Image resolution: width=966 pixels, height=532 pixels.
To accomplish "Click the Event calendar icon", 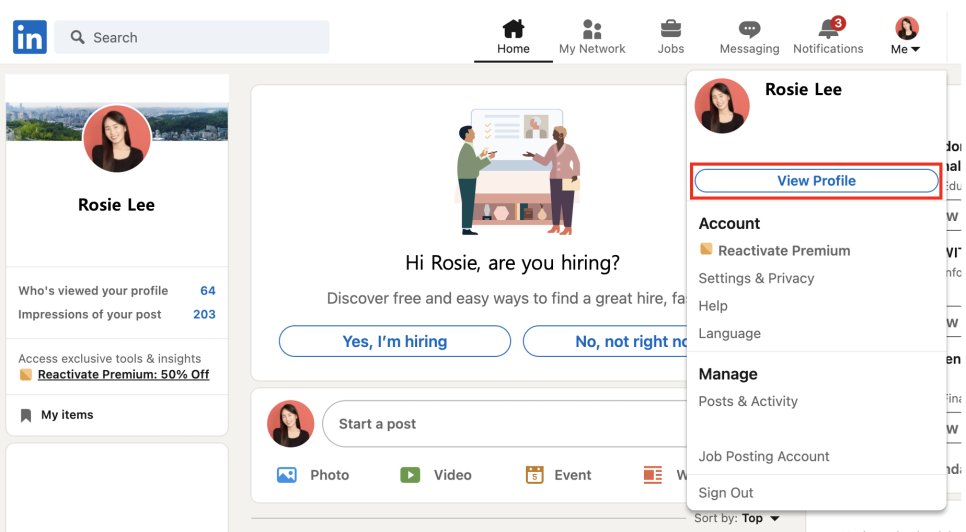I will point(534,475).
